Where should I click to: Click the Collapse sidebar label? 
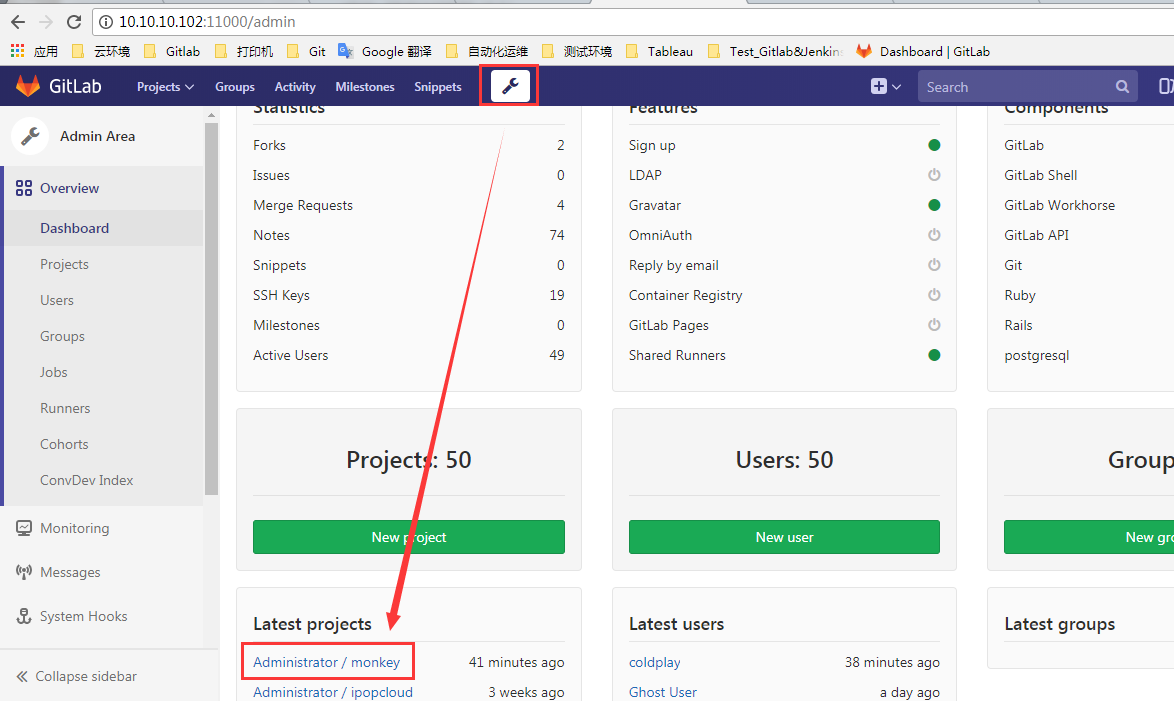[x=86, y=676]
